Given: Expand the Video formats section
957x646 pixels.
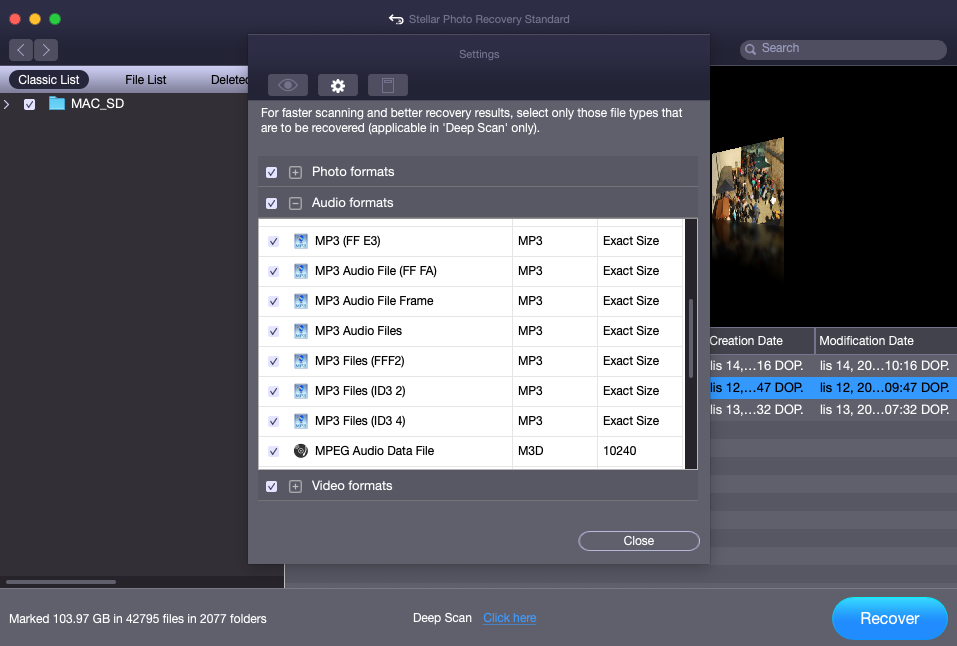Looking at the screenshot, I should (295, 486).
